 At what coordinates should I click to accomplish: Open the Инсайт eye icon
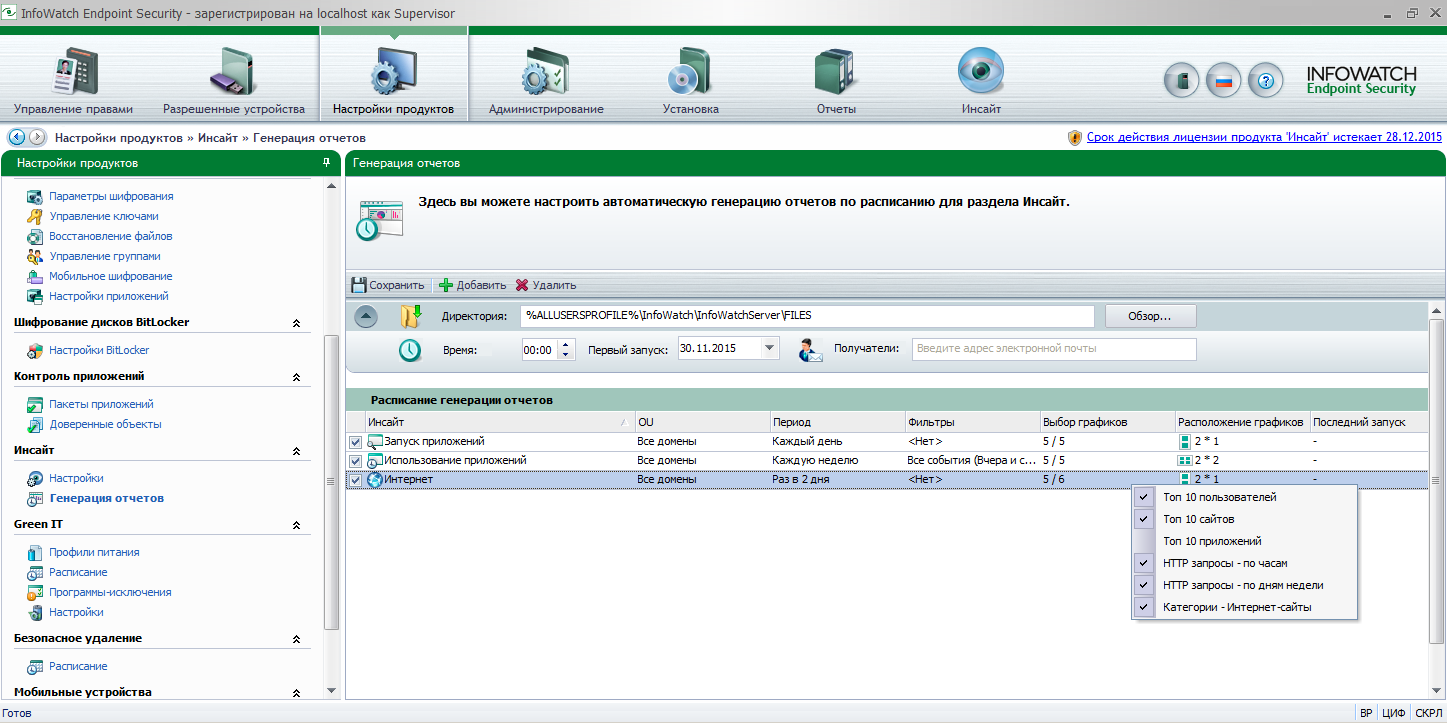[x=980, y=72]
